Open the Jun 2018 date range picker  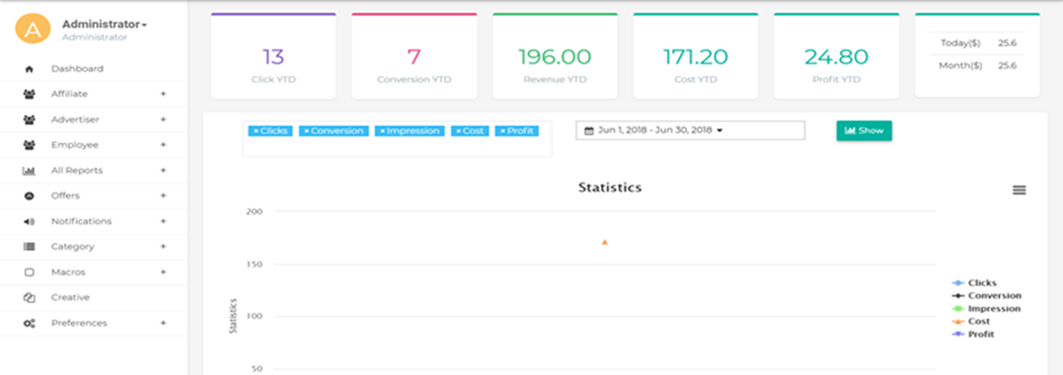690,130
